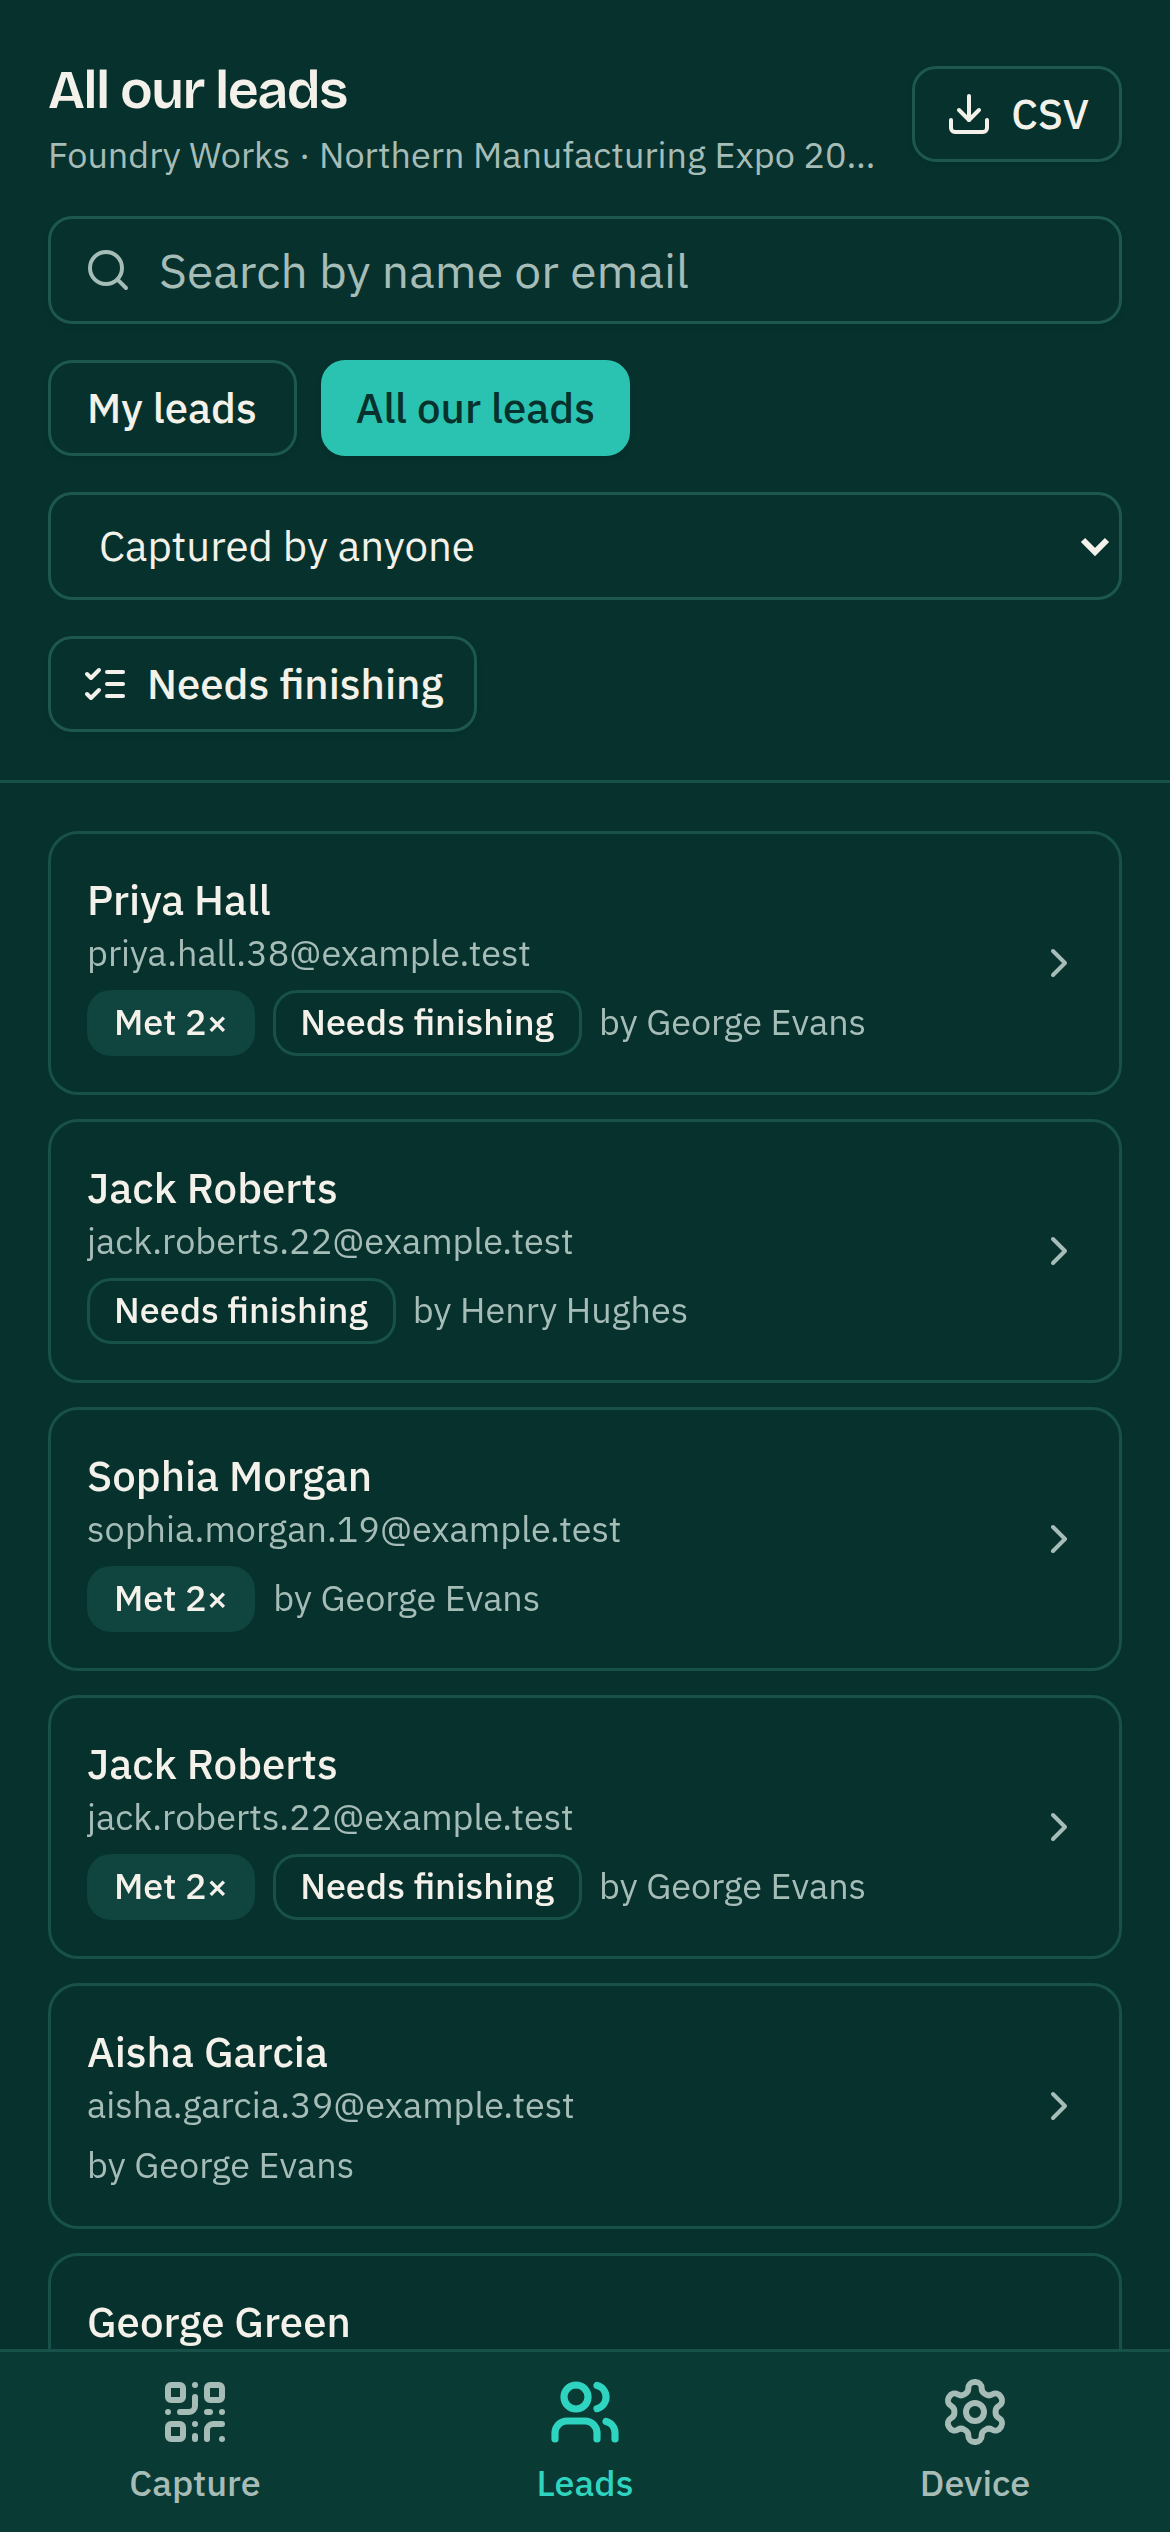Expand the Captured by anyone dropdown
Image resolution: width=1170 pixels, height=2532 pixels.
pos(585,546)
